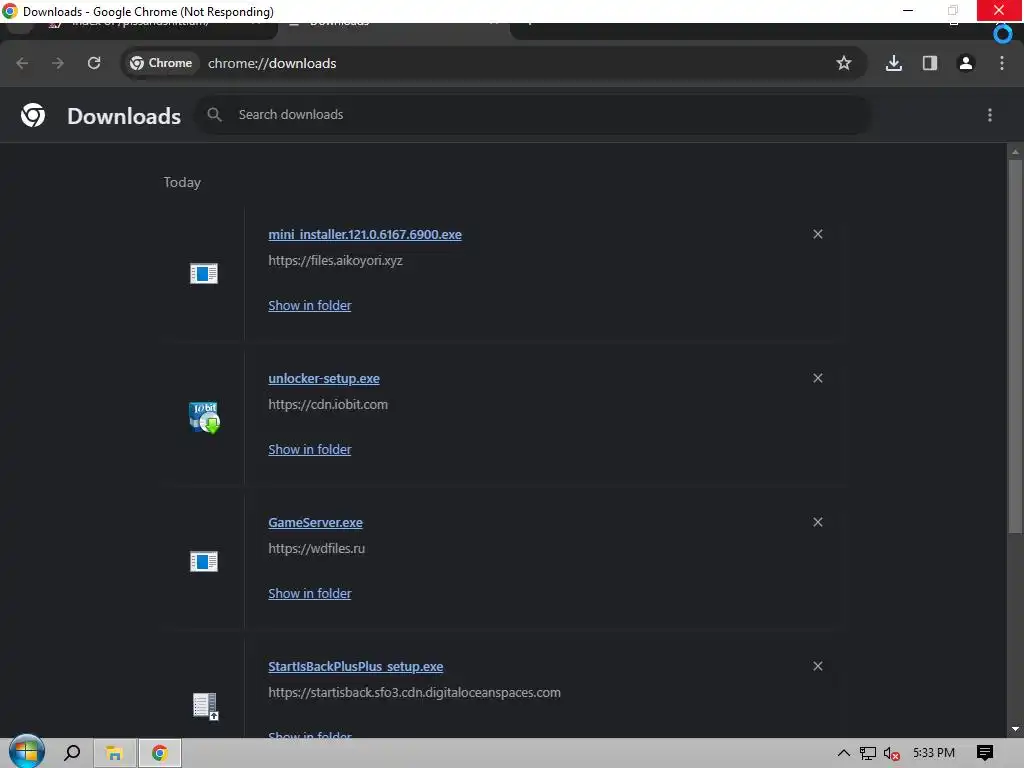Click the browser forward arrow
1024x768 pixels.
[x=58, y=63]
